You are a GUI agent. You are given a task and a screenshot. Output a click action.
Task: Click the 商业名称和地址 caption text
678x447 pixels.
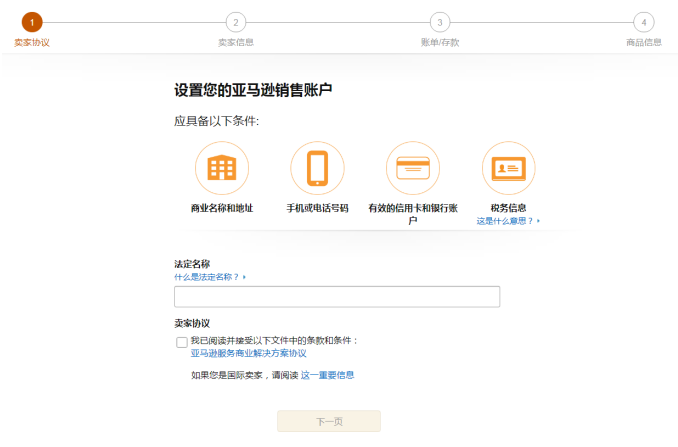(x=222, y=208)
